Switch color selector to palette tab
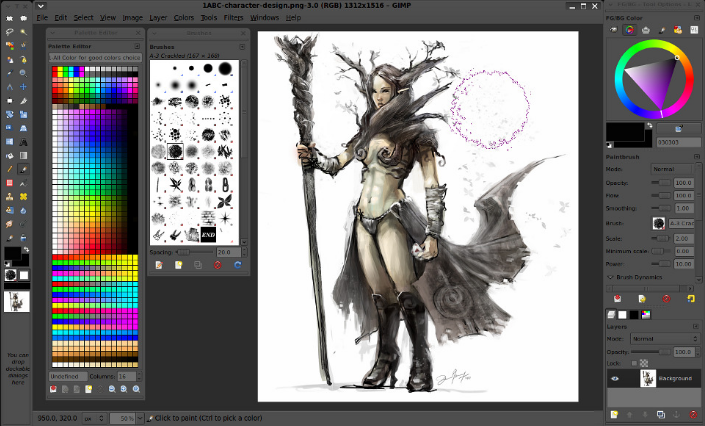705x426 pixels. [x=678, y=30]
